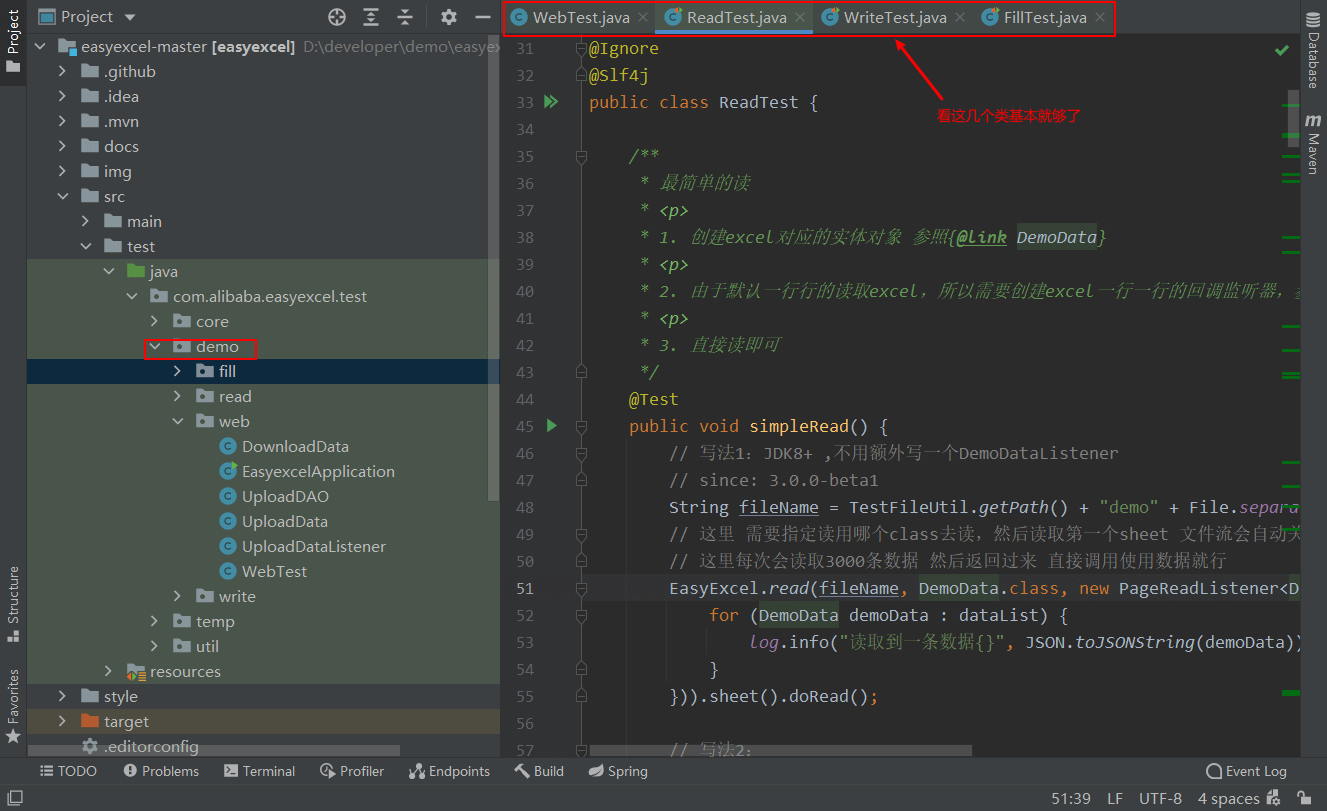Expand the docs folder

(x=63, y=146)
